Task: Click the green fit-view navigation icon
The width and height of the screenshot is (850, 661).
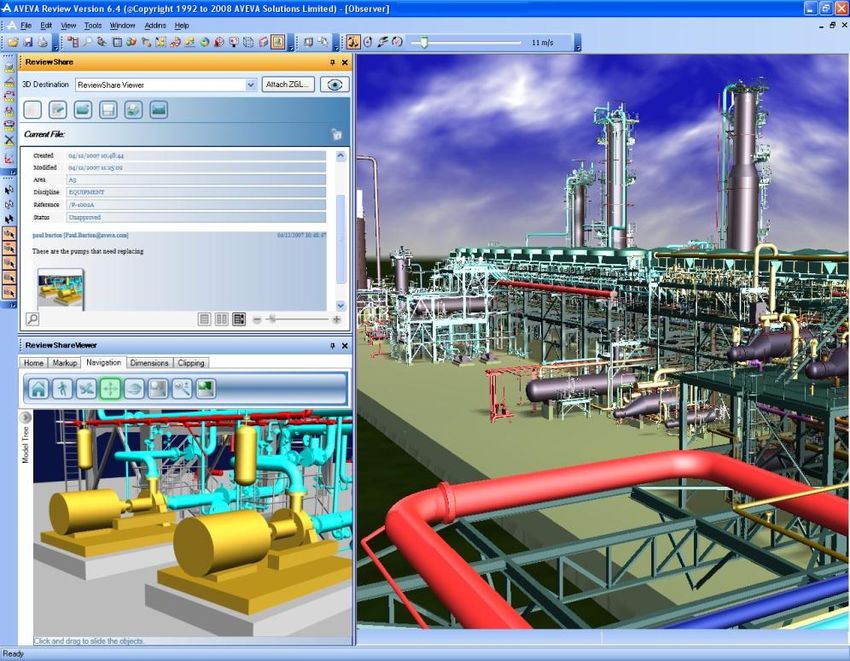Action: (x=205, y=388)
